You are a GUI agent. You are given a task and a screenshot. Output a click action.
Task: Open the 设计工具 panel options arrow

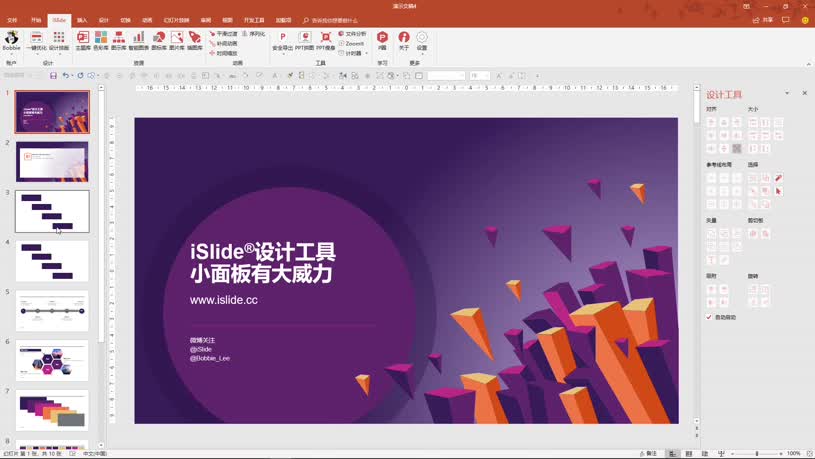[x=787, y=93]
